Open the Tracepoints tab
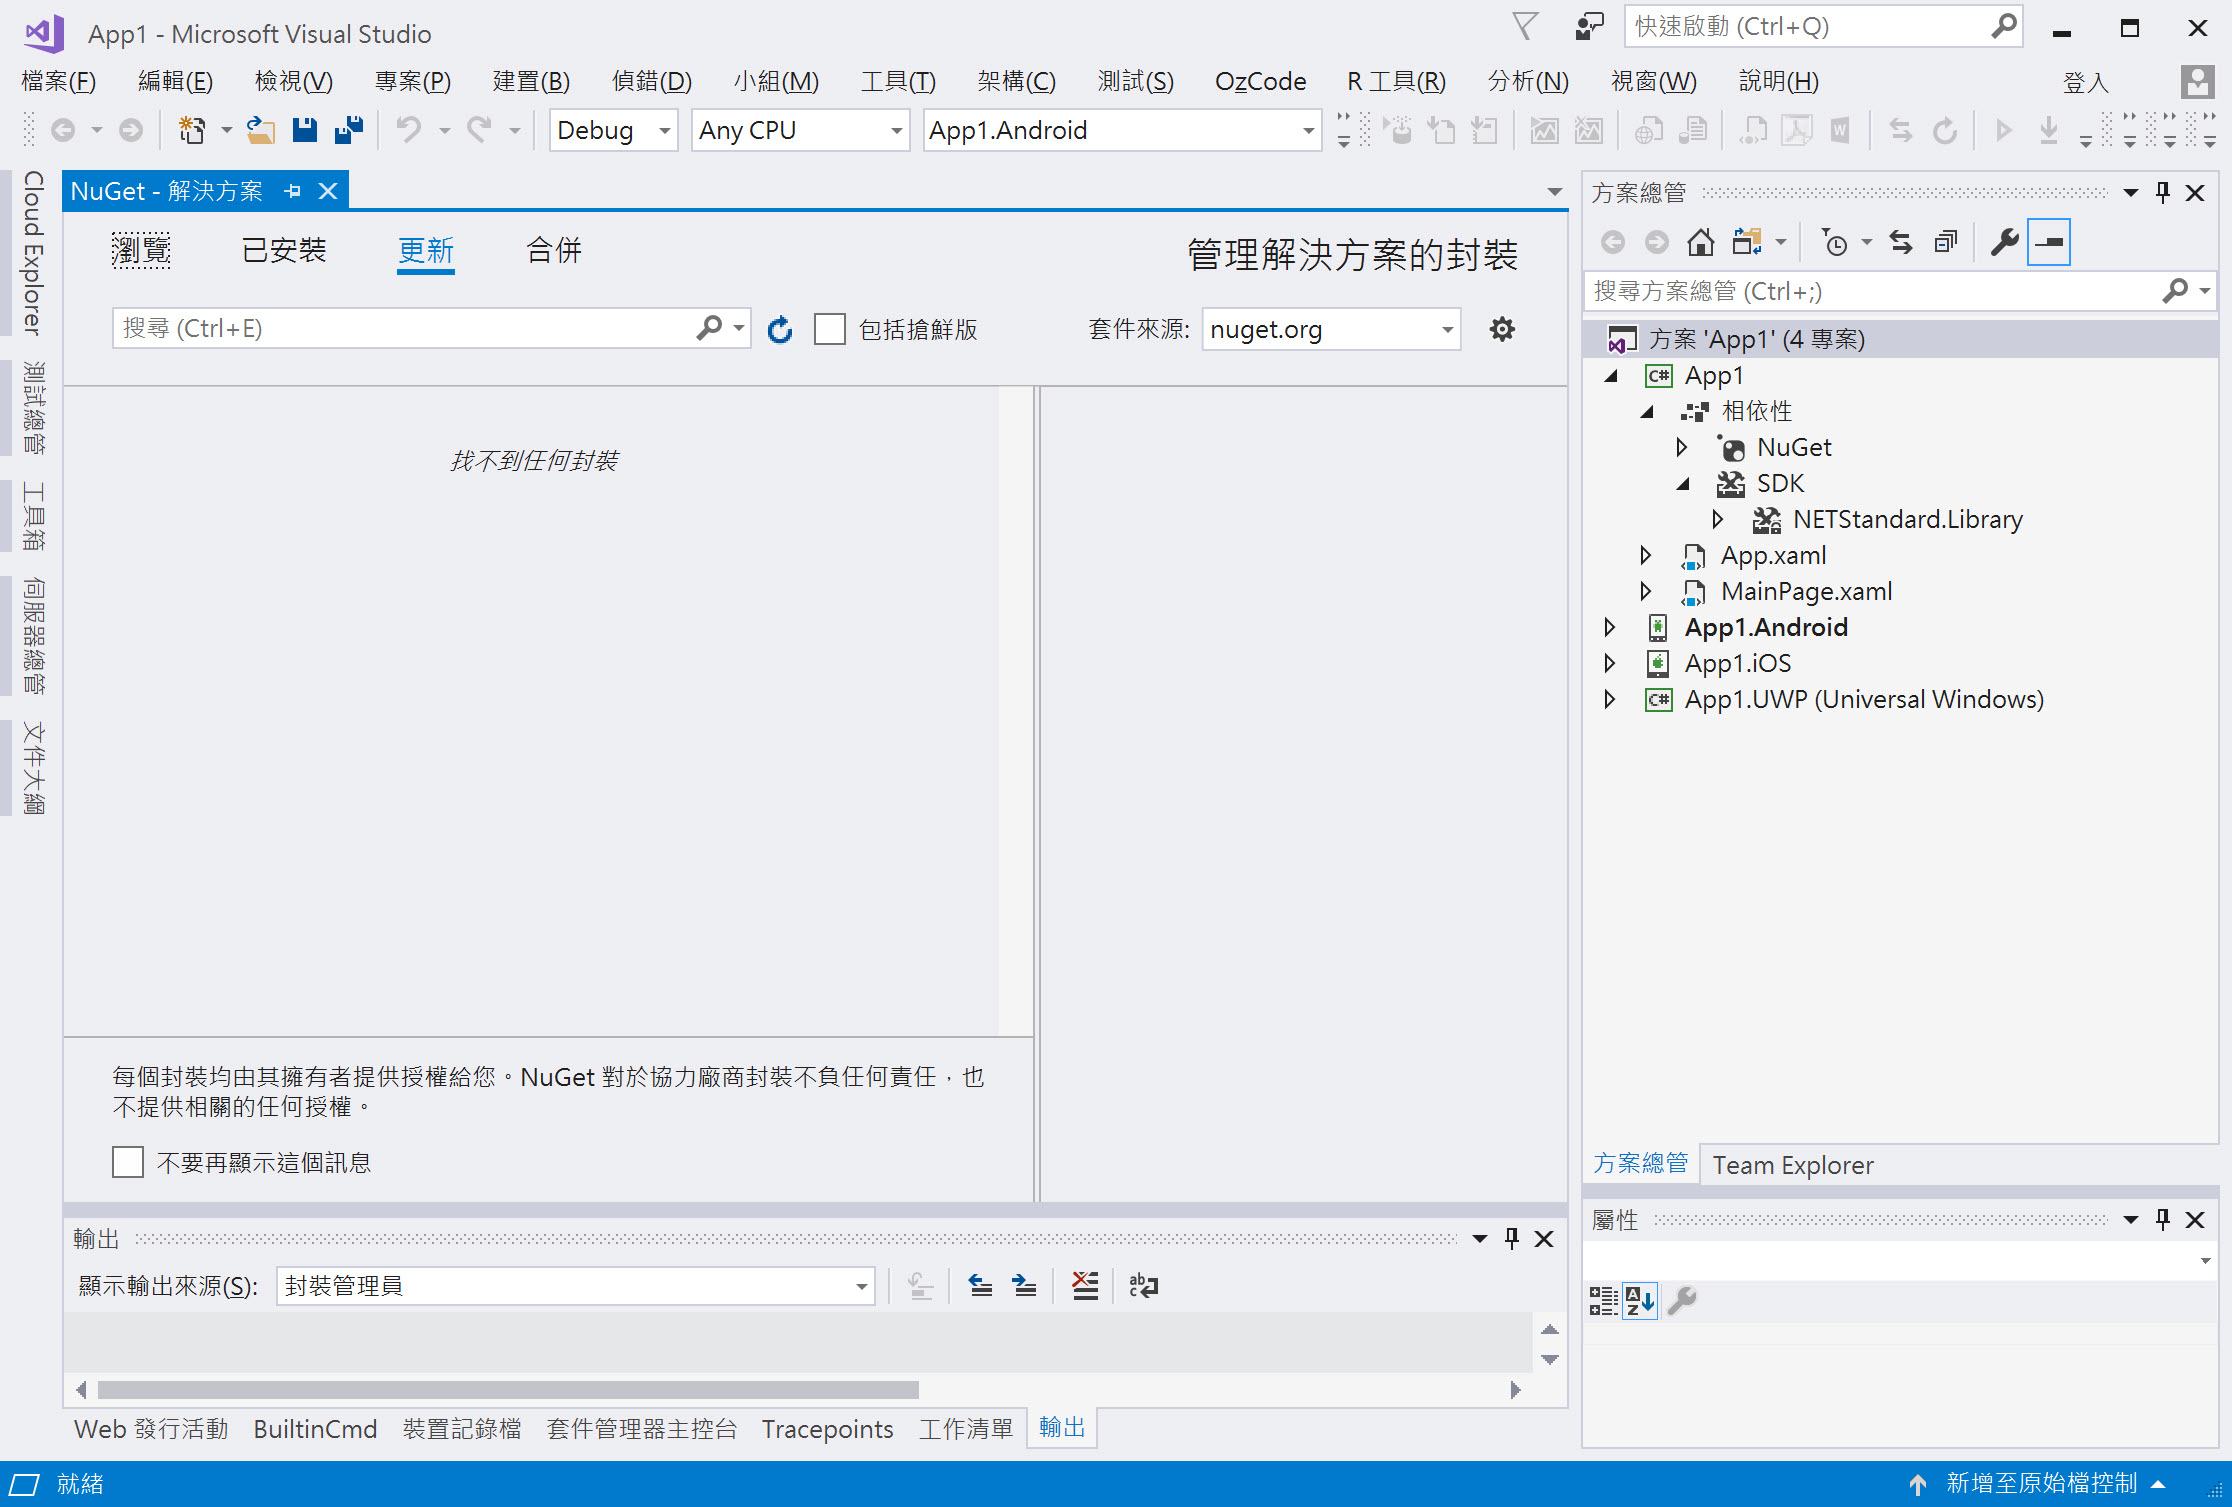The height and width of the screenshot is (1507, 2232). tap(828, 1429)
